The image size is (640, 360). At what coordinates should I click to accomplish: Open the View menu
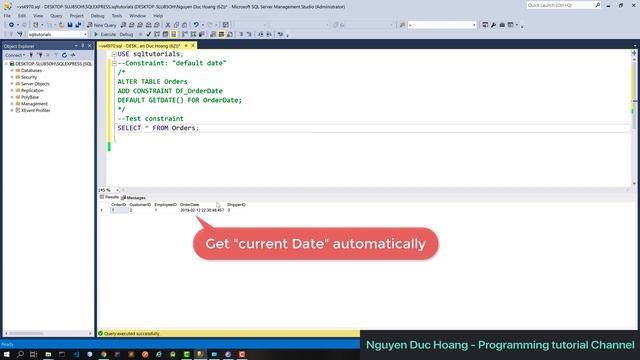(x=38, y=16)
